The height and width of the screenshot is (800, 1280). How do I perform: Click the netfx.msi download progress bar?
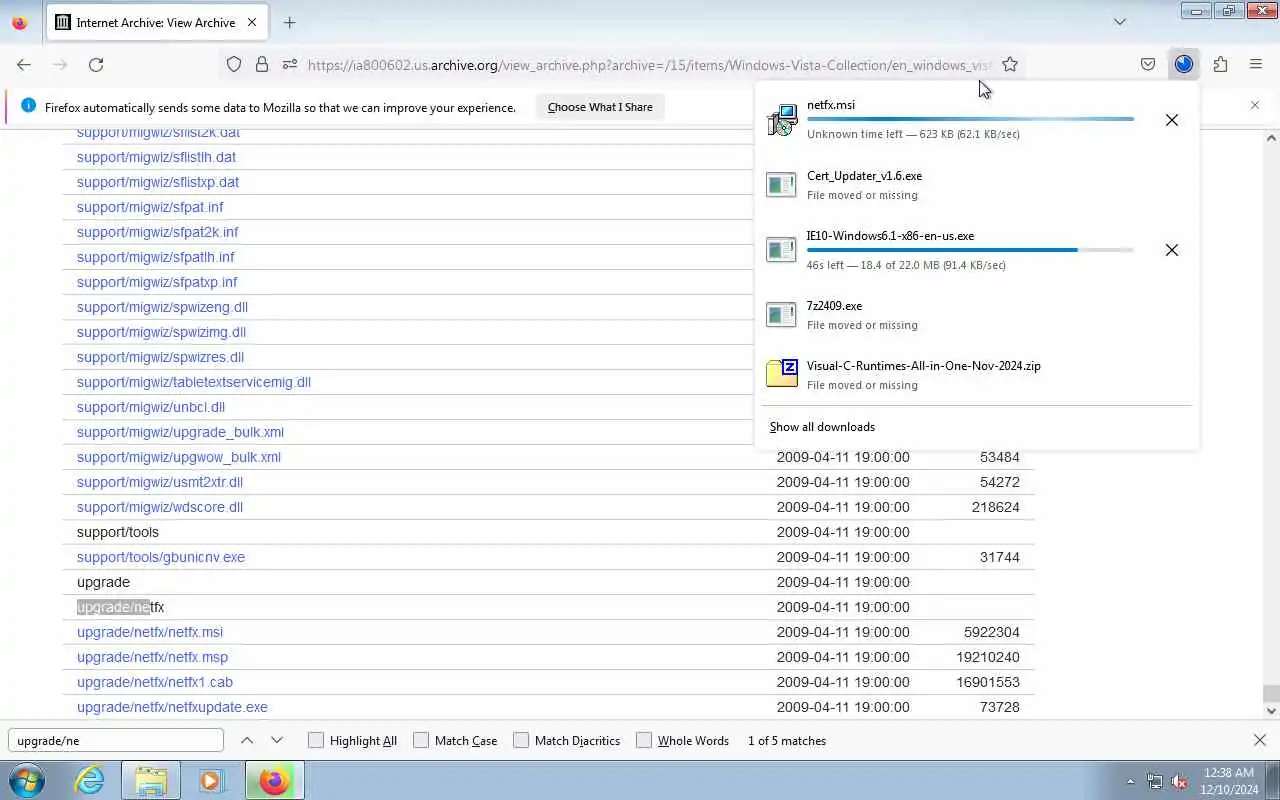pos(970,119)
